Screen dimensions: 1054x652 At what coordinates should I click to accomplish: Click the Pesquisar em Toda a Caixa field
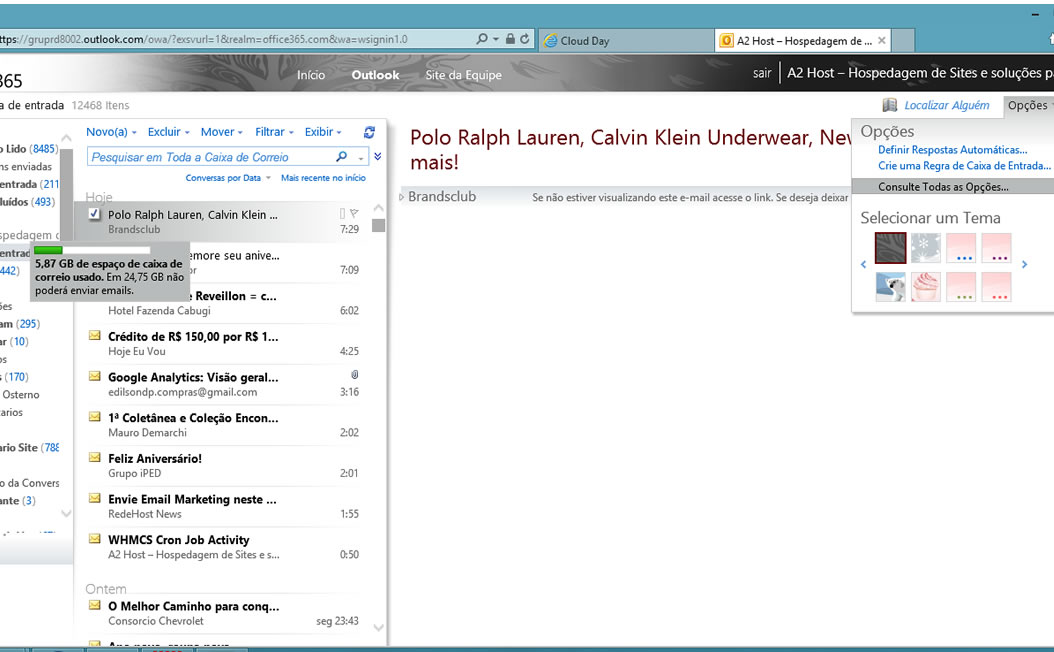(210, 157)
